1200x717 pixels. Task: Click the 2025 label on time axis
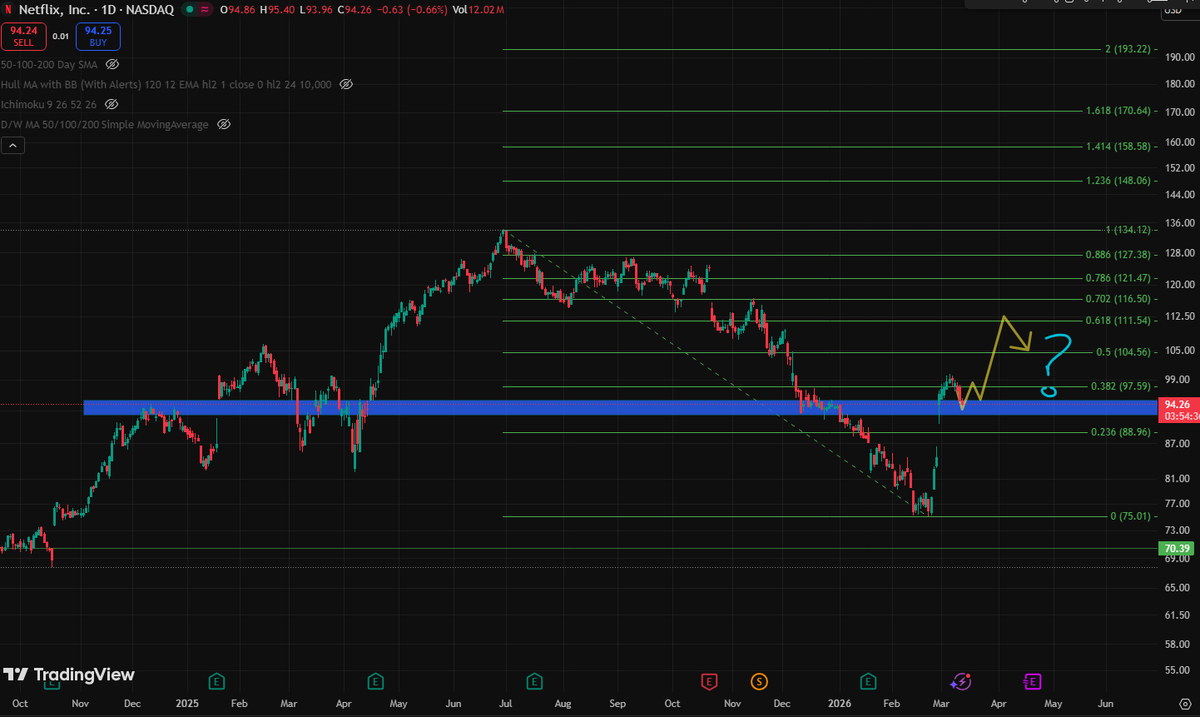pos(186,703)
